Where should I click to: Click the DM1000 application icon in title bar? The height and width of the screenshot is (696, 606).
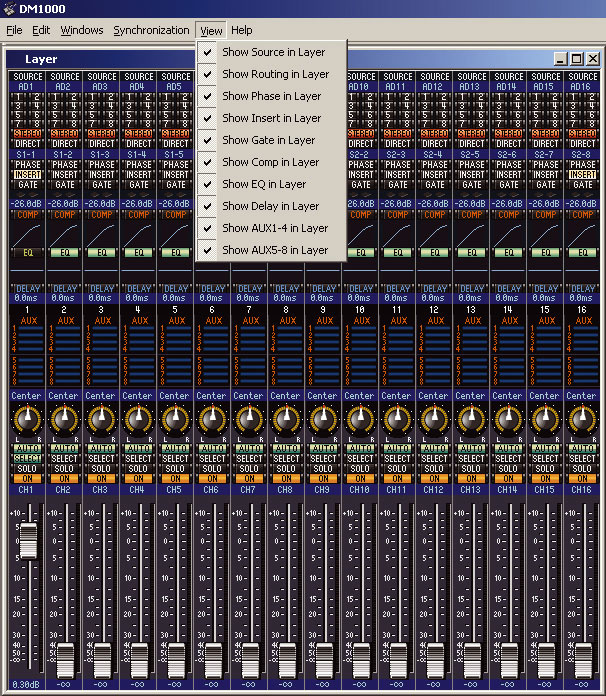(9, 8)
